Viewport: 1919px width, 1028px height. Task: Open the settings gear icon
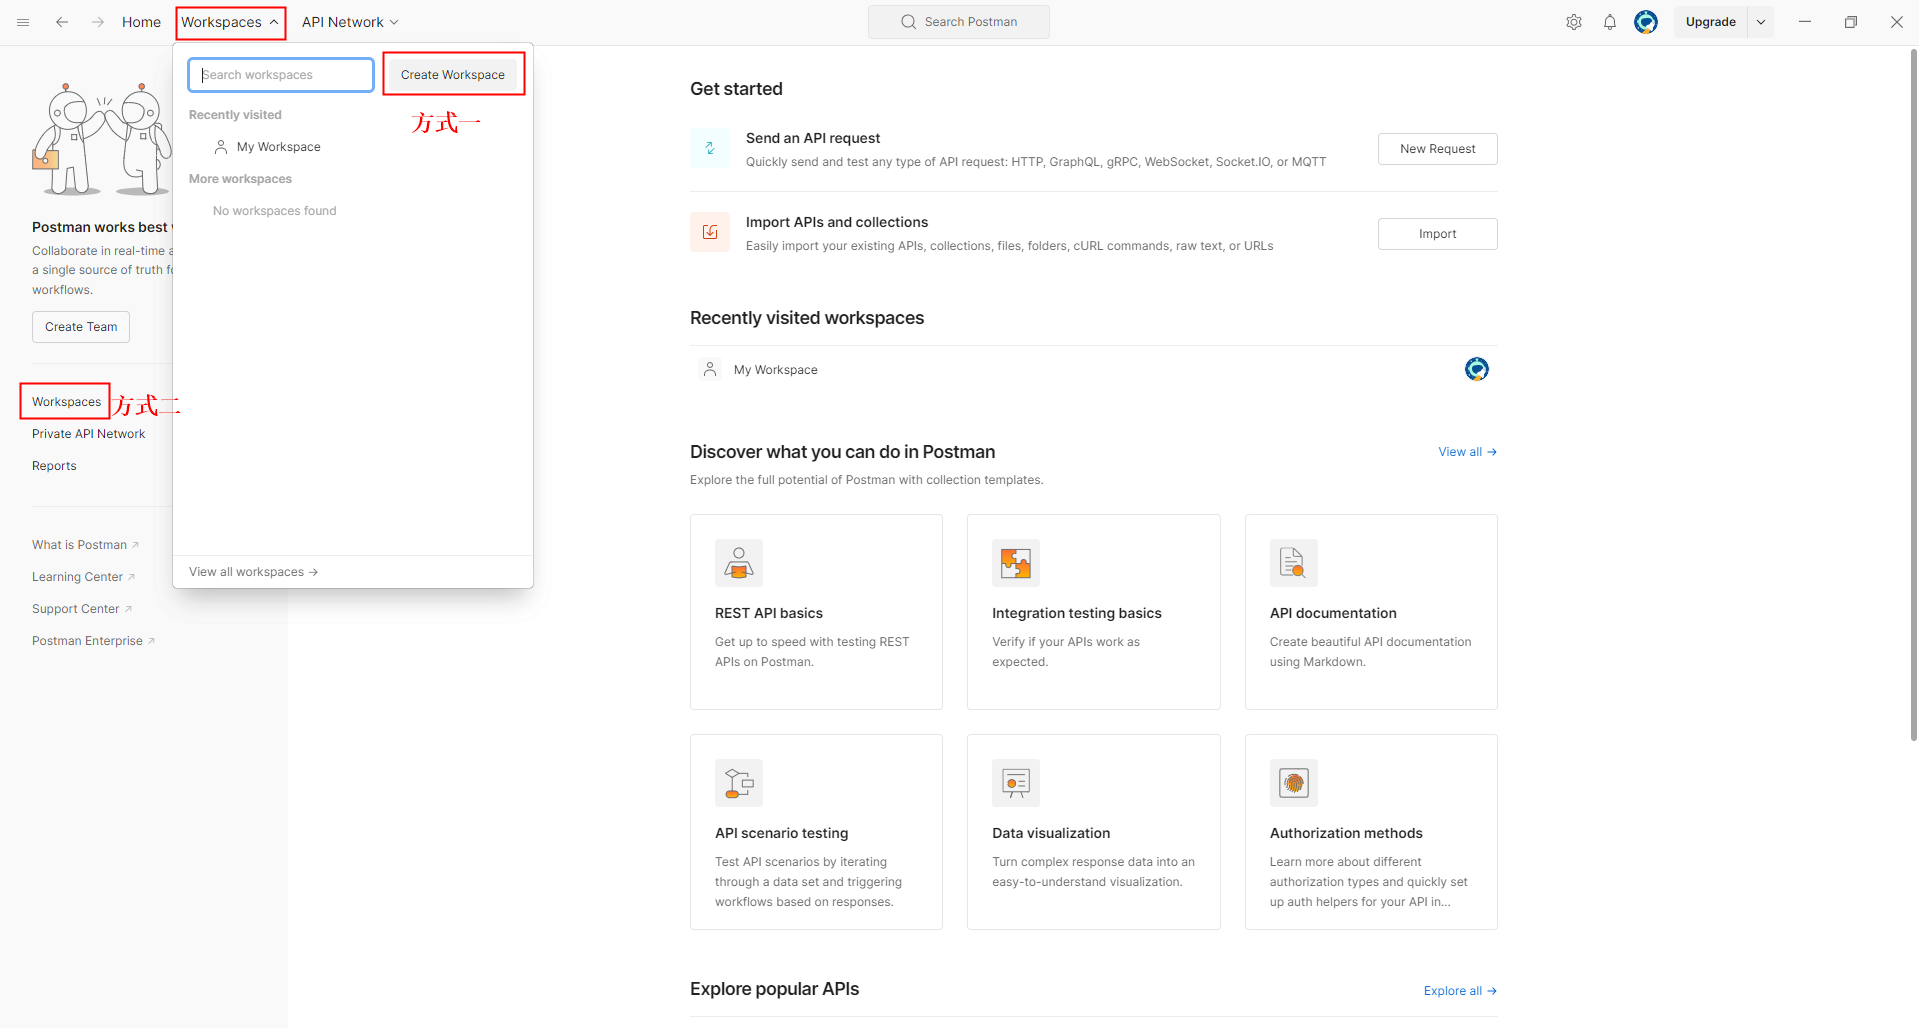coord(1574,22)
